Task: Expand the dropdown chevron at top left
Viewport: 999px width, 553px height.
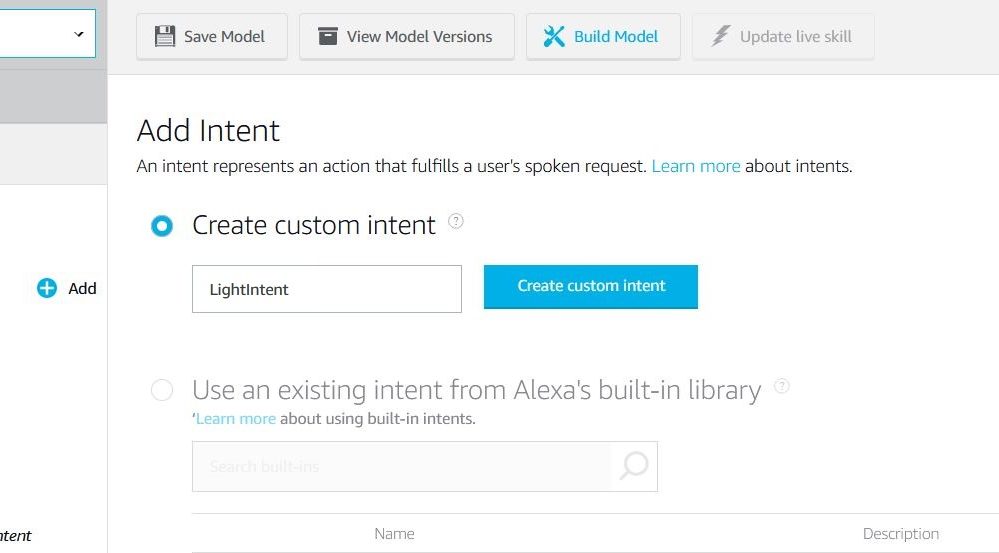Action: [x=78, y=34]
